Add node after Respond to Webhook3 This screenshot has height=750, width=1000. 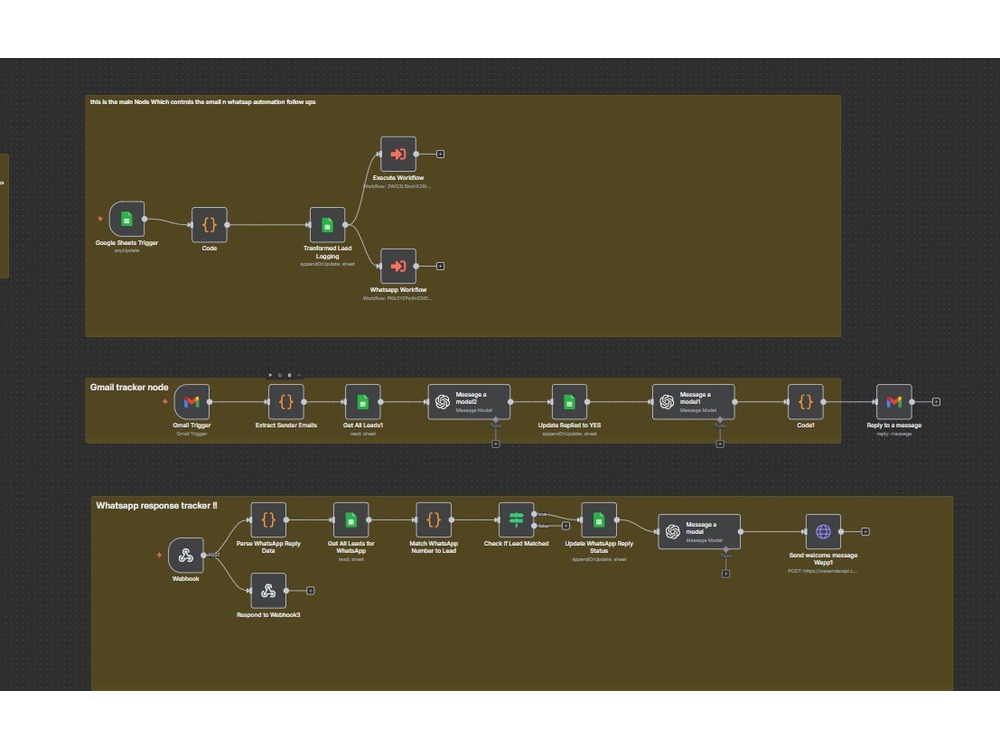tap(310, 591)
